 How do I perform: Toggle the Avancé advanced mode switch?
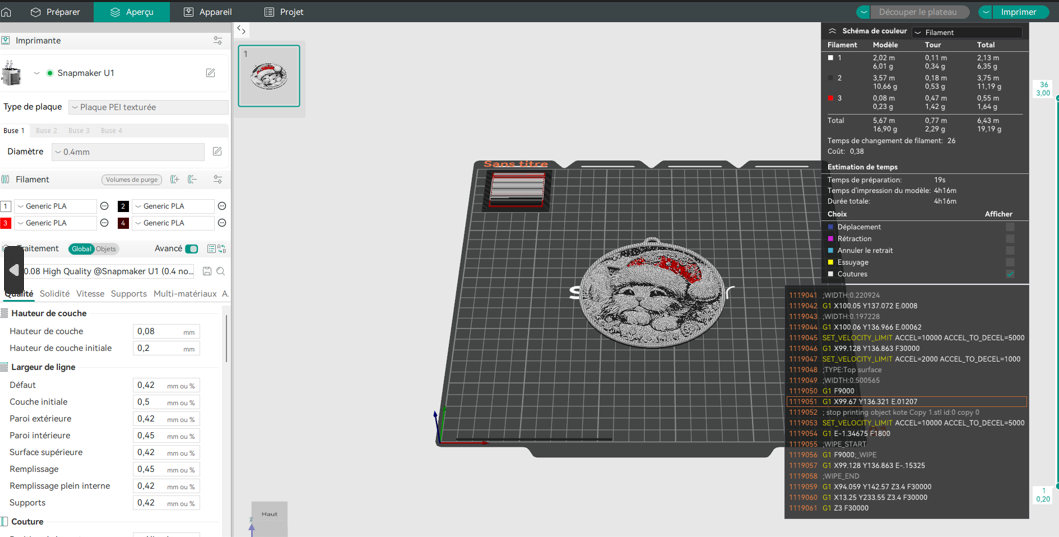[x=192, y=249]
